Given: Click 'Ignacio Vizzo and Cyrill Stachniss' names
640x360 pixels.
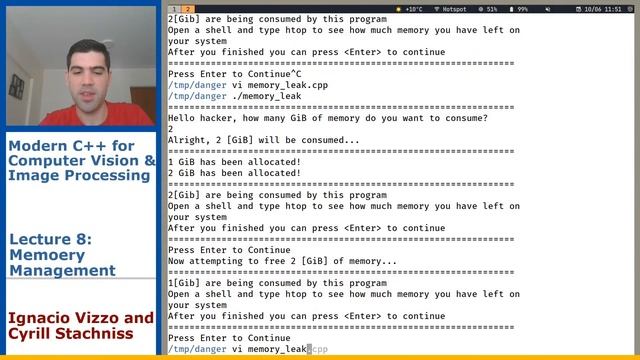Looking at the screenshot, I should click(81, 325).
